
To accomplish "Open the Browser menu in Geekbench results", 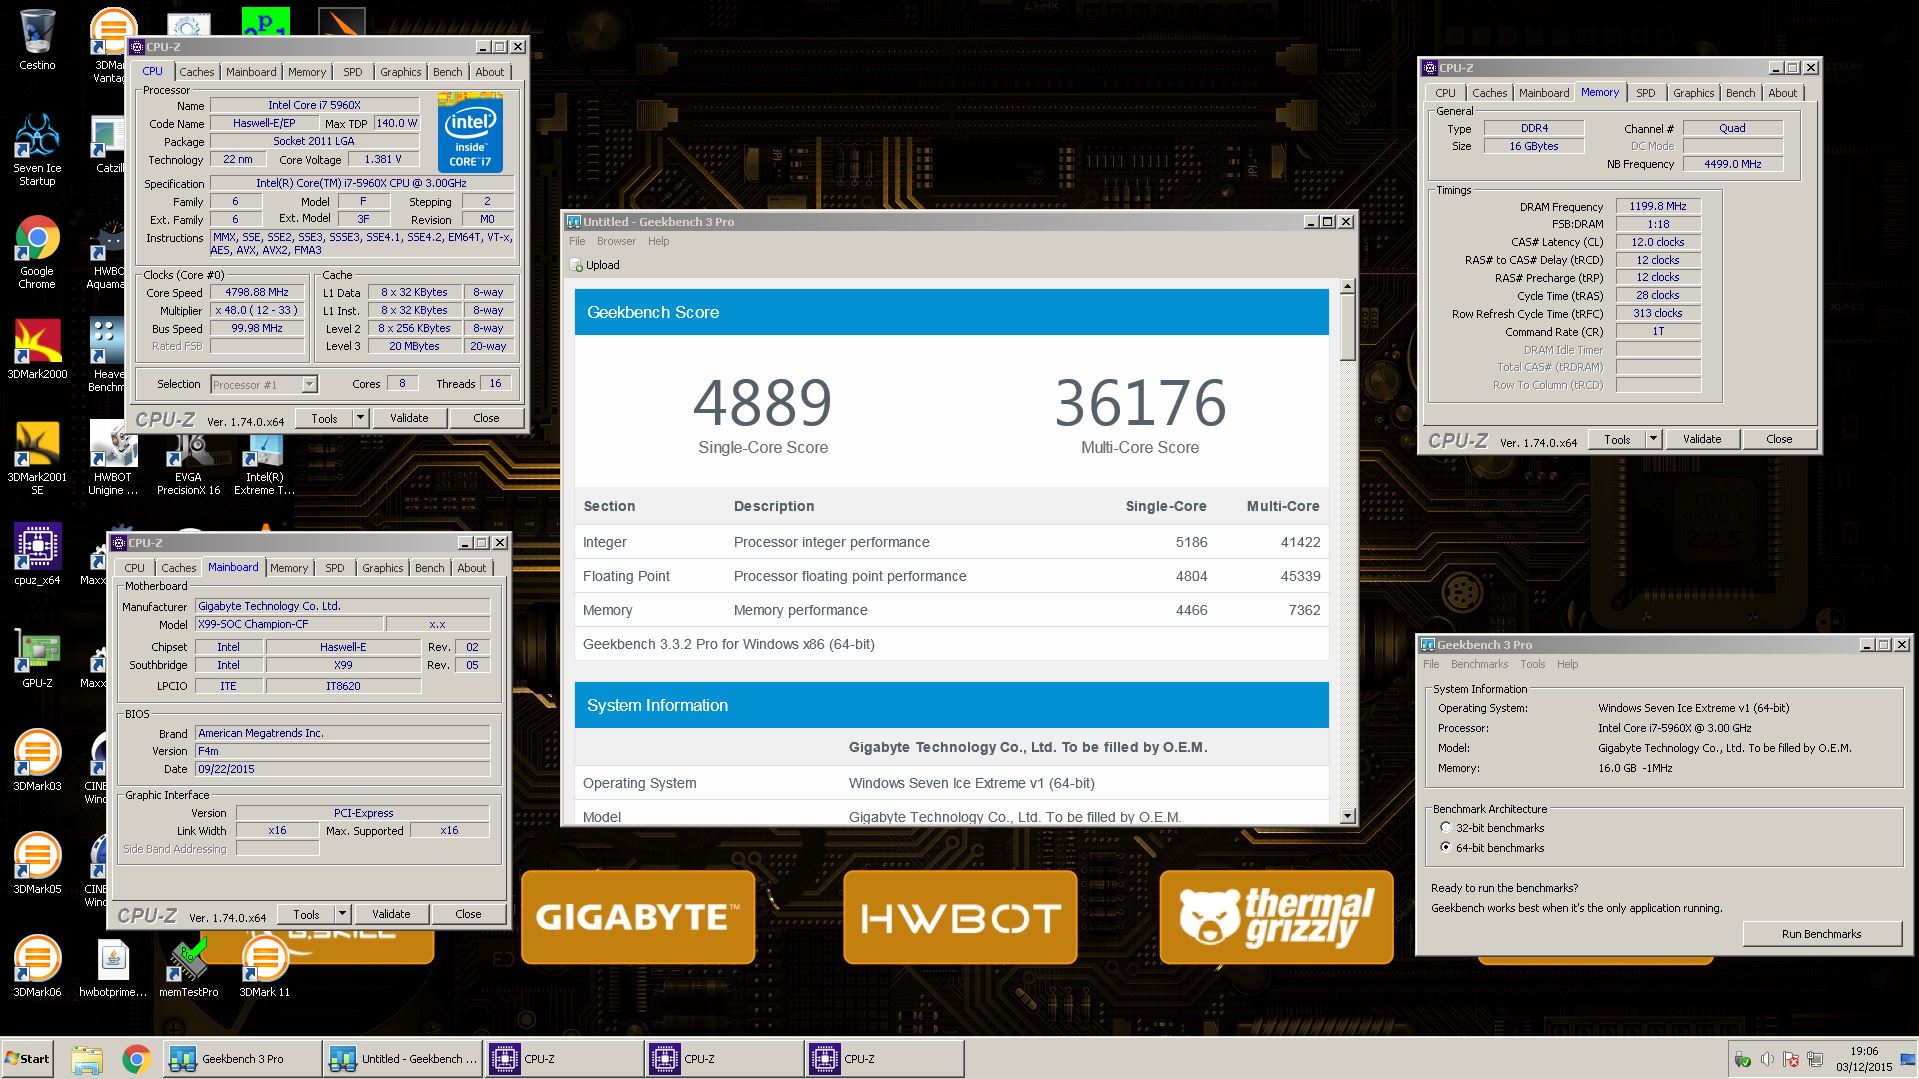I will tap(616, 241).
